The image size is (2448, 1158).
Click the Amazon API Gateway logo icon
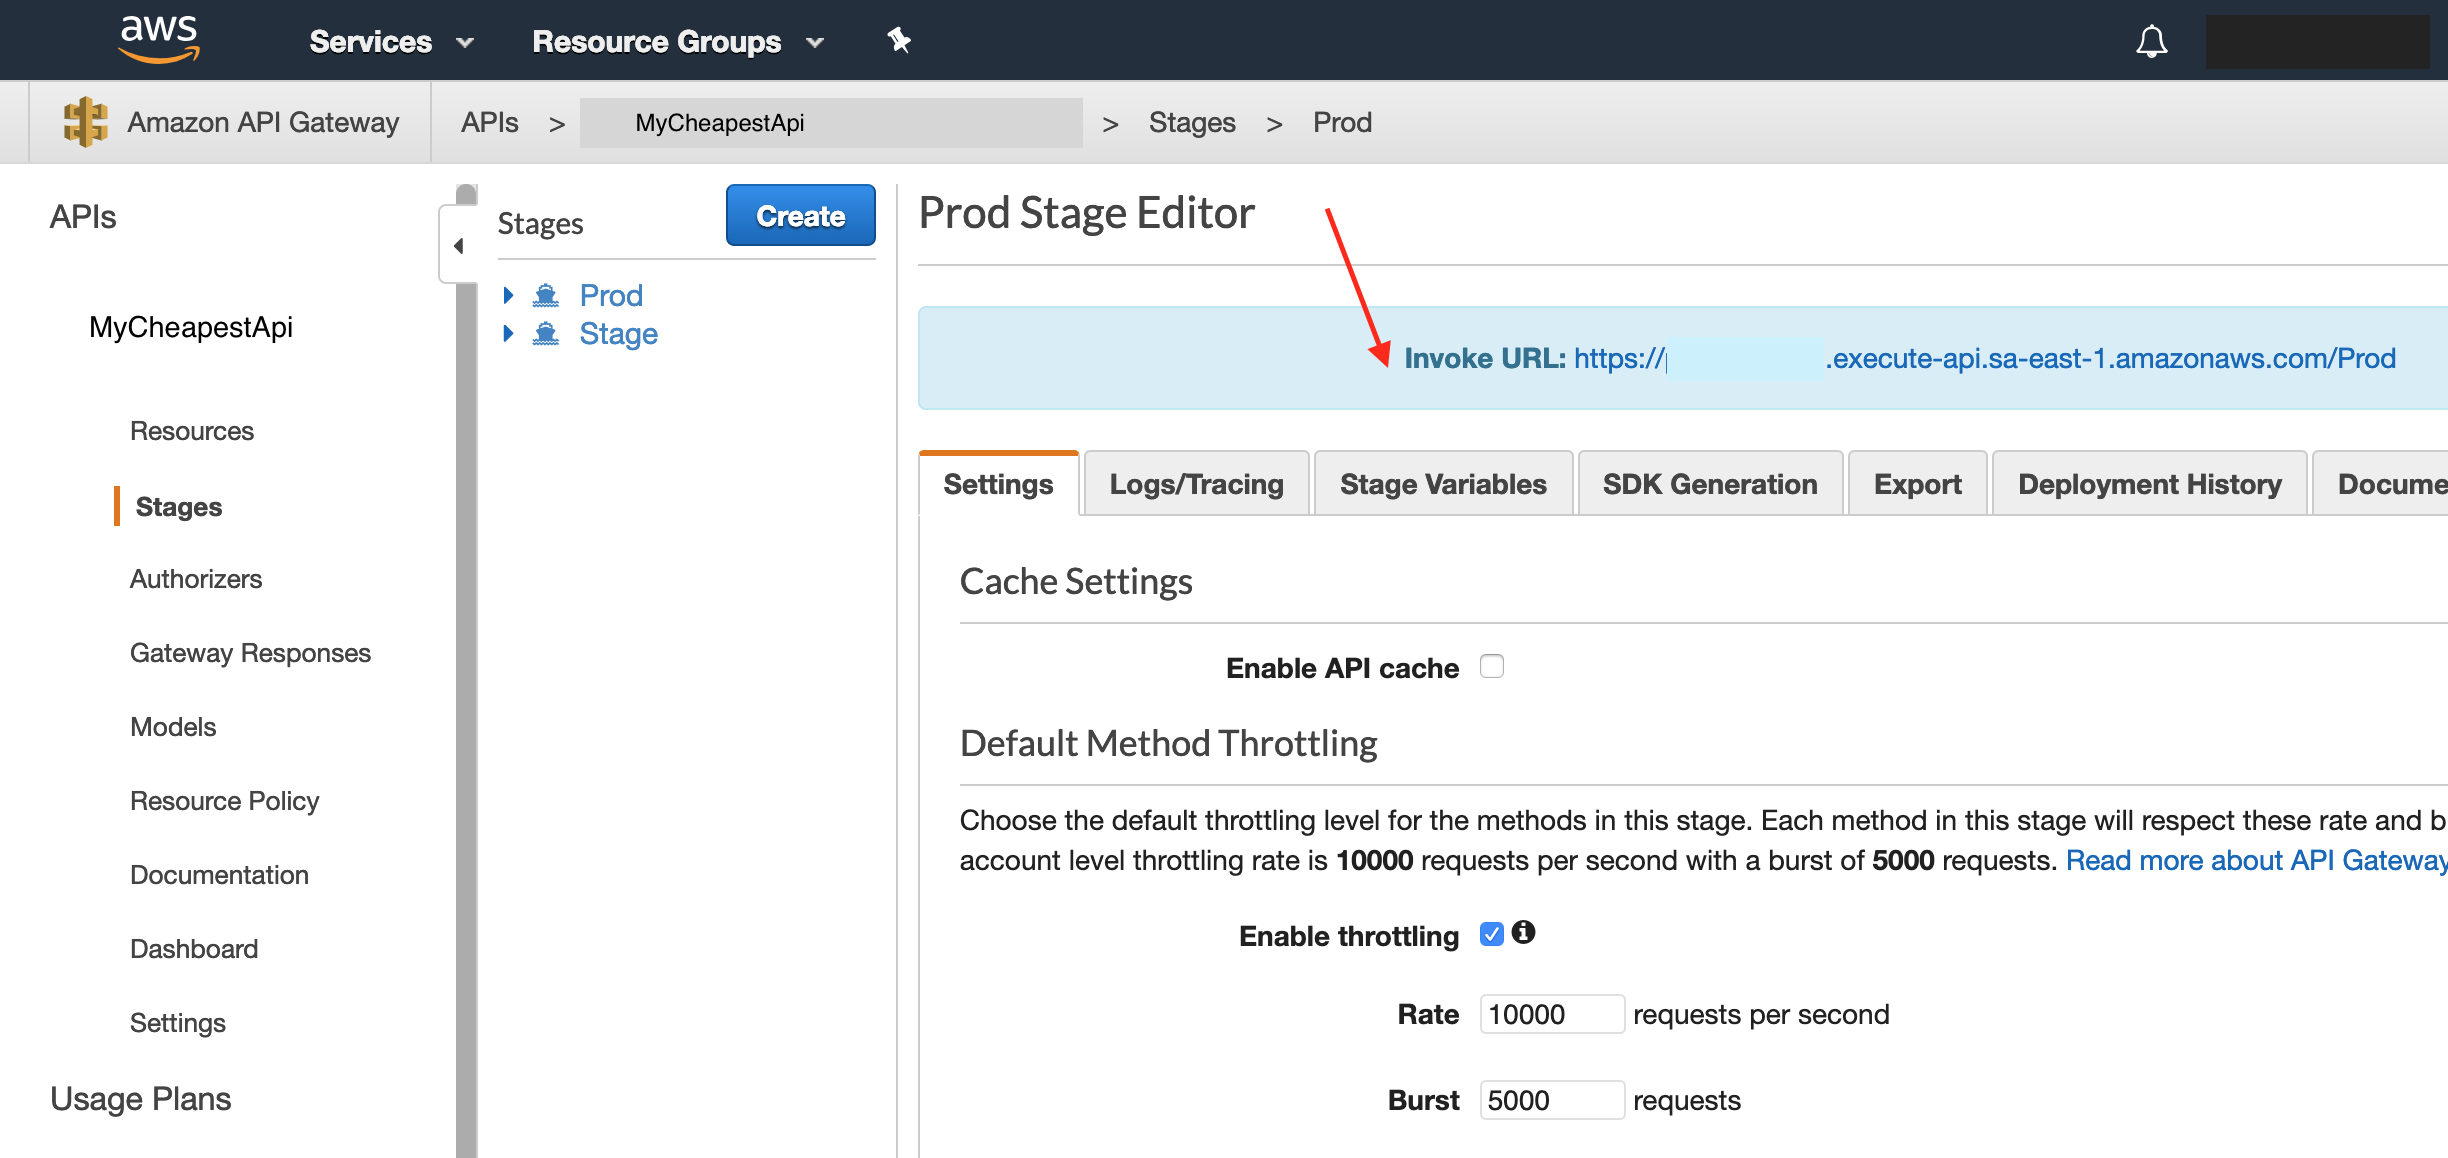pos(85,122)
